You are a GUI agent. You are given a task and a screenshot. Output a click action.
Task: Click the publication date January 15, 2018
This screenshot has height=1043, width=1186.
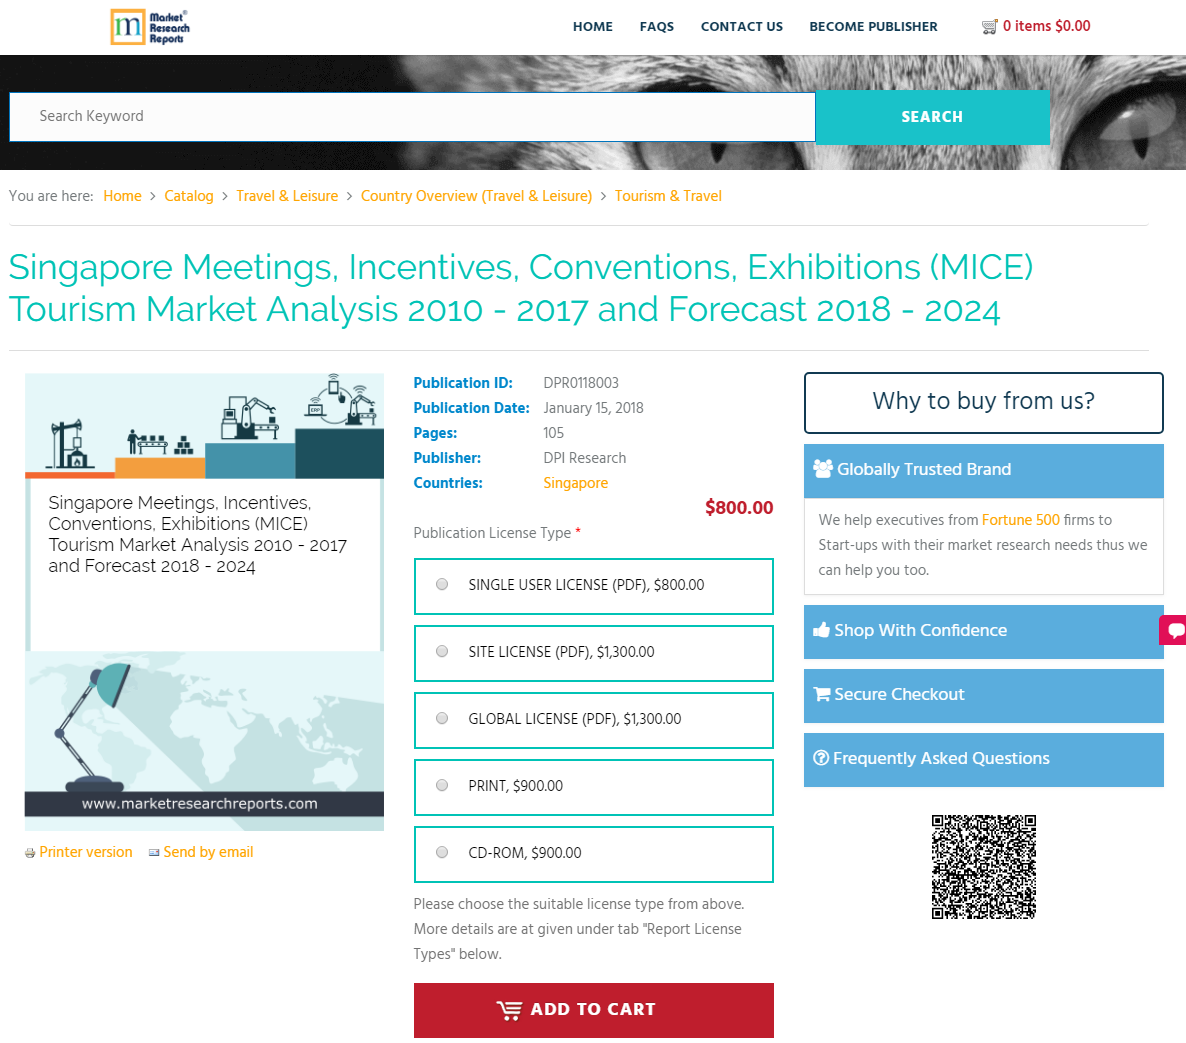[593, 408]
